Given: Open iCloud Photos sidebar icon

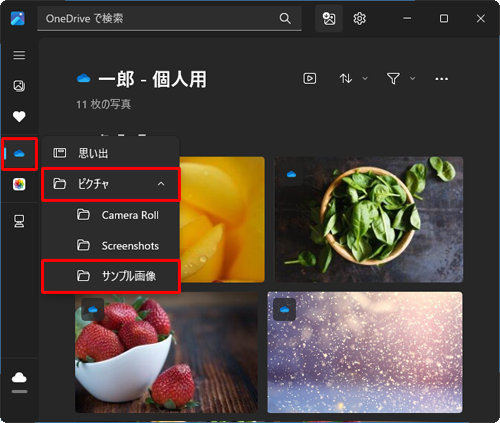Looking at the screenshot, I should [x=19, y=184].
